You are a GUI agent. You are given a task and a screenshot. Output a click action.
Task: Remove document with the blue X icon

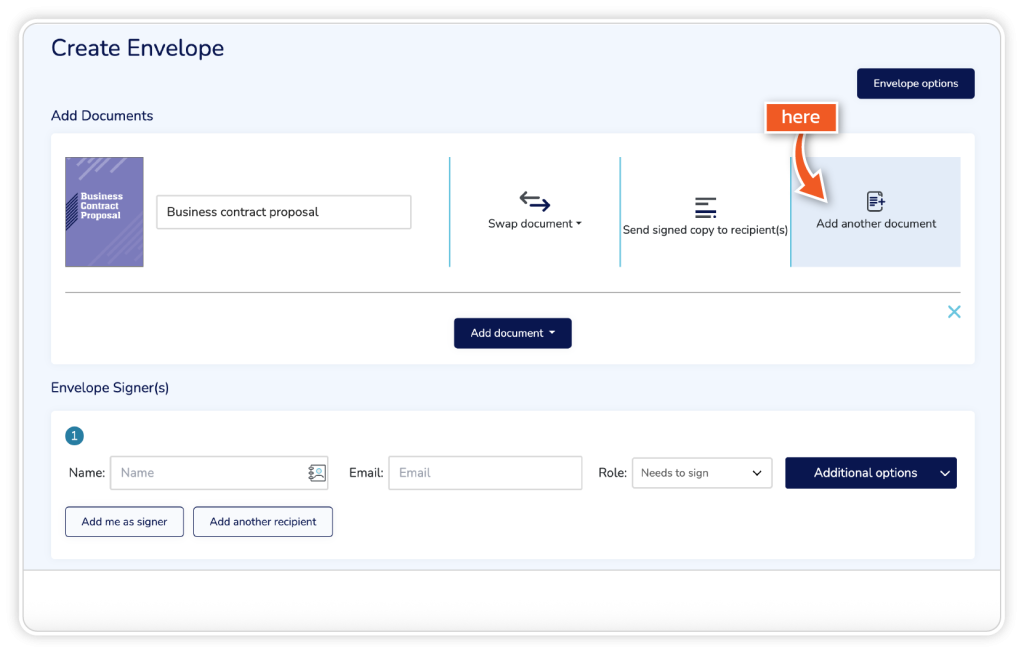tap(954, 312)
